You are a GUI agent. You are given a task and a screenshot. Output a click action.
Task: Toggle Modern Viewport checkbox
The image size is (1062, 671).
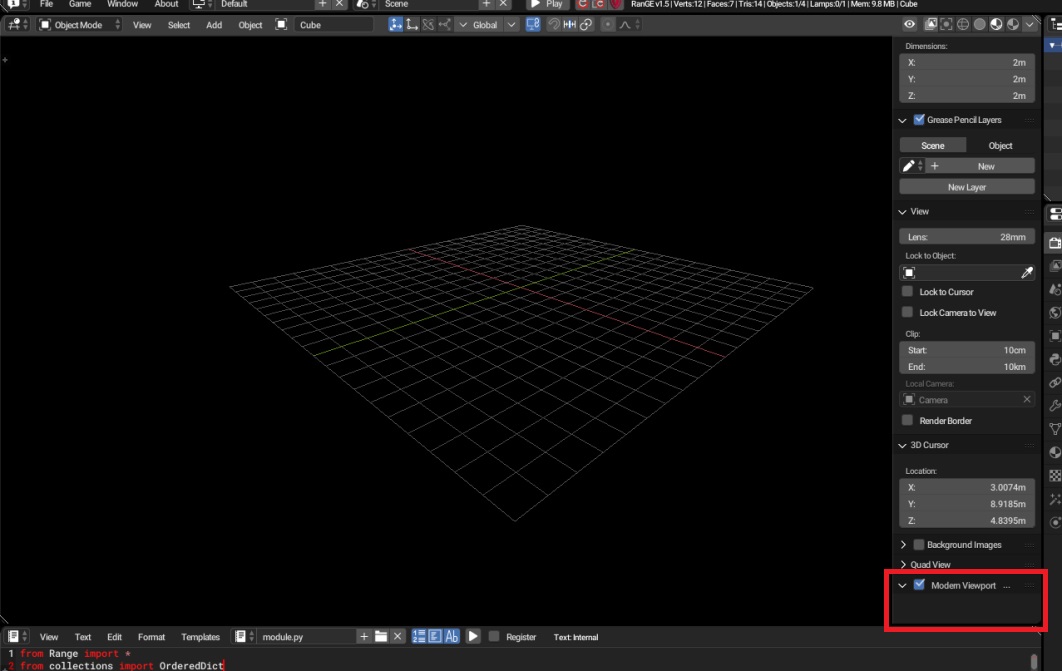919,585
